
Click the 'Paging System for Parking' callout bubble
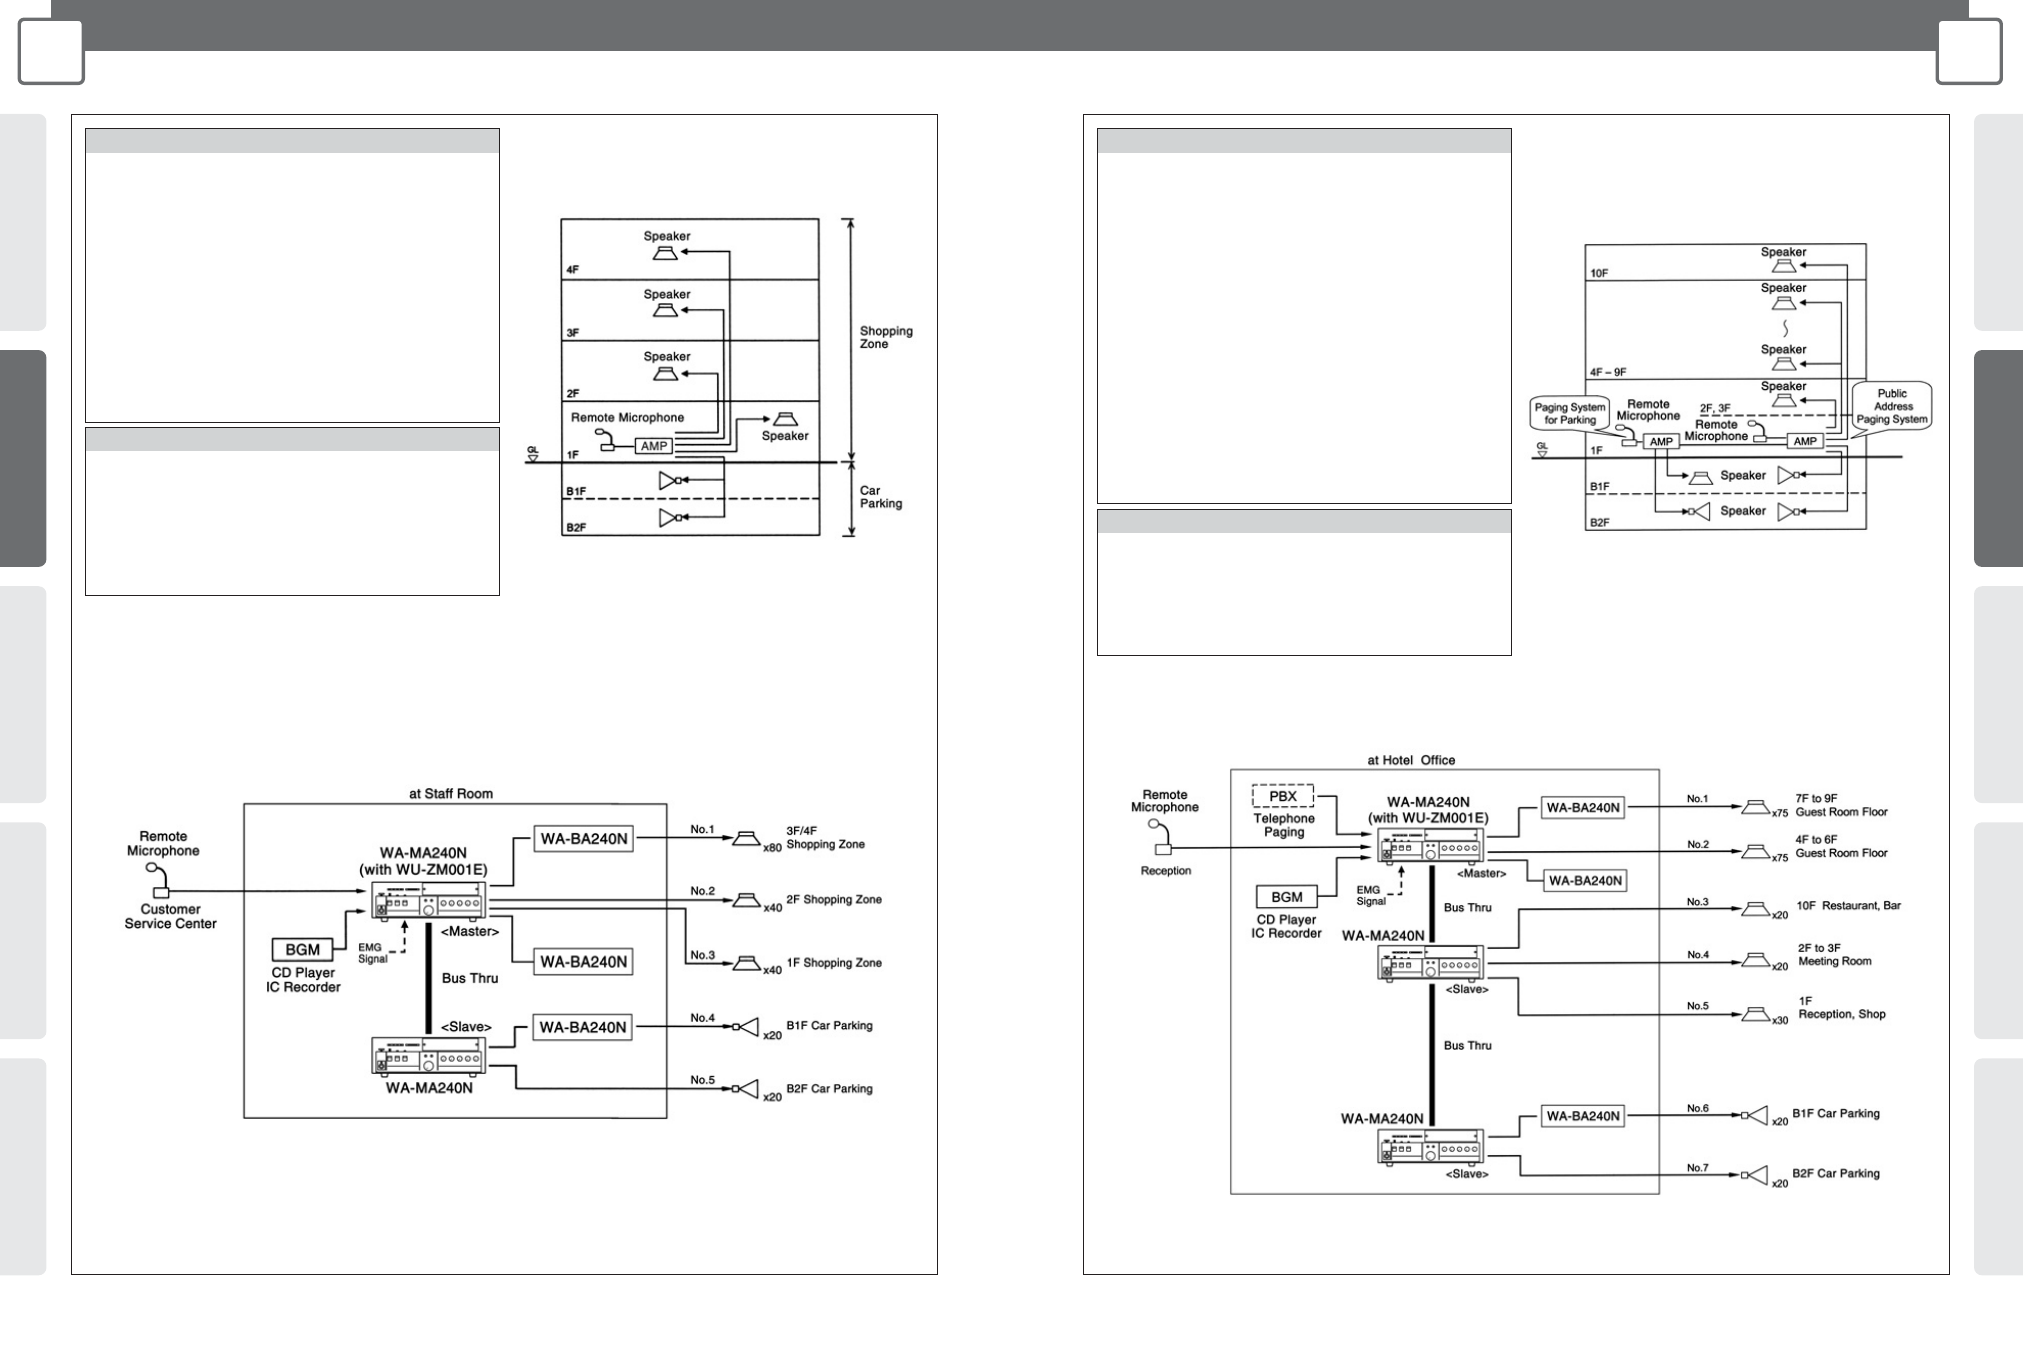(x=1569, y=414)
